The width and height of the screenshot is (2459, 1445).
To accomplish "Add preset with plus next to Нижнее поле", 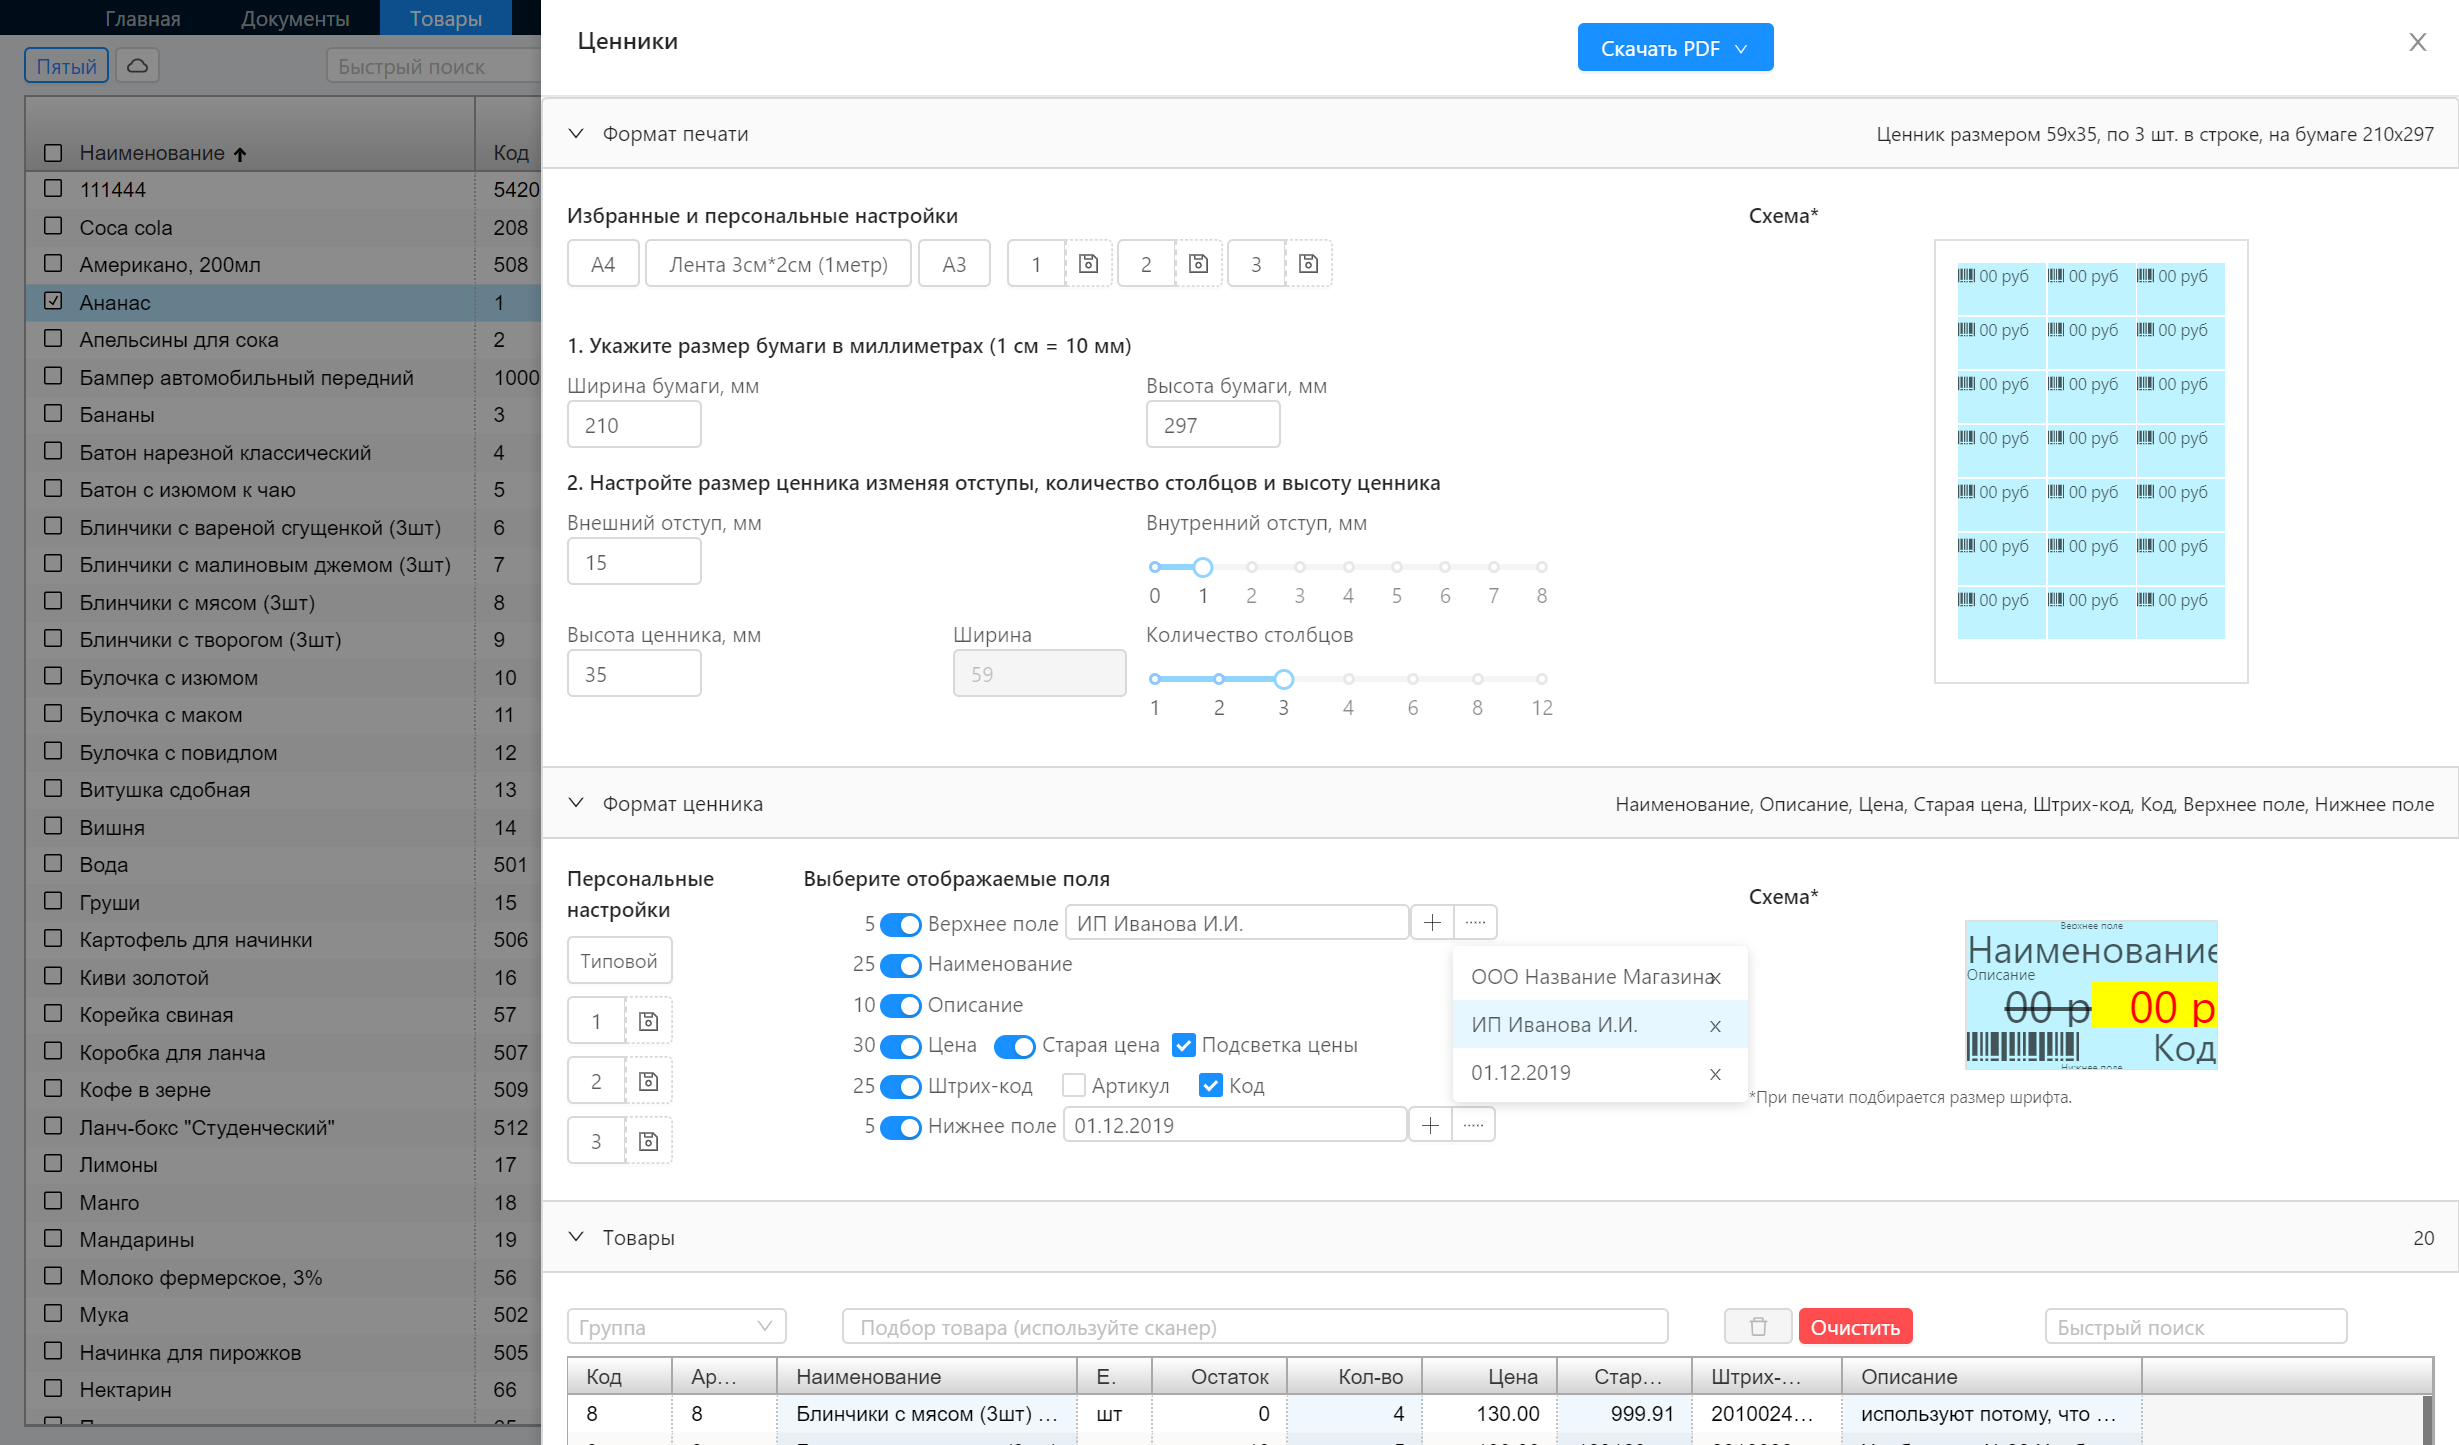I will pos(1430,1125).
